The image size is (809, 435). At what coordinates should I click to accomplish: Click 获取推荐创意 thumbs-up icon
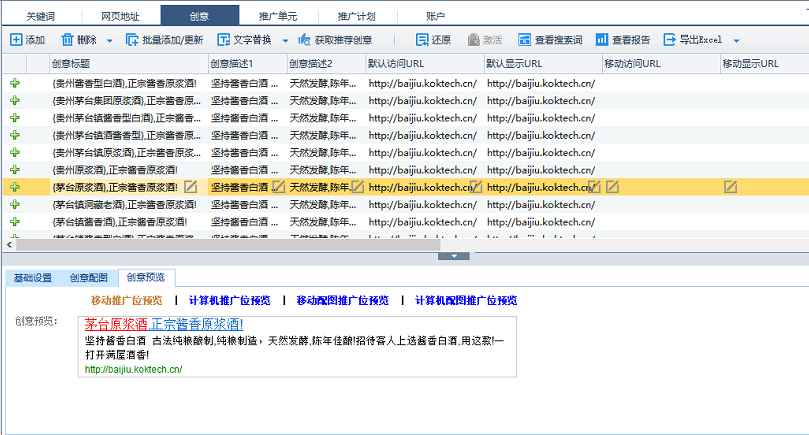point(304,40)
